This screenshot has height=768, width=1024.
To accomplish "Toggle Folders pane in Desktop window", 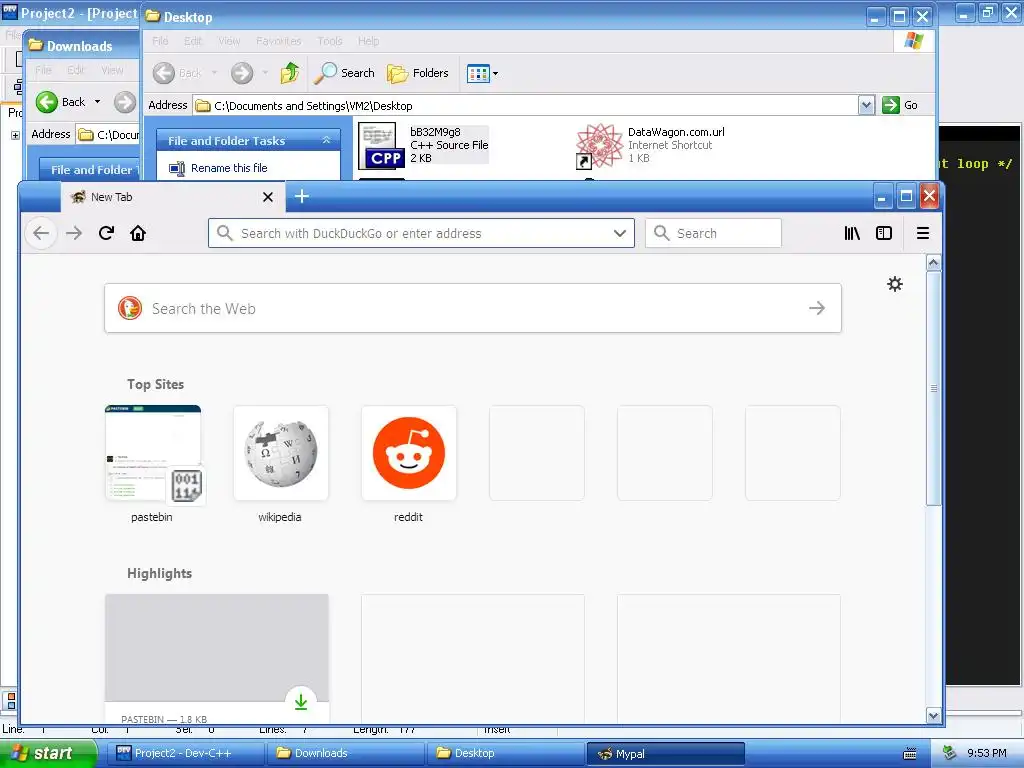I will coord(418,73).
